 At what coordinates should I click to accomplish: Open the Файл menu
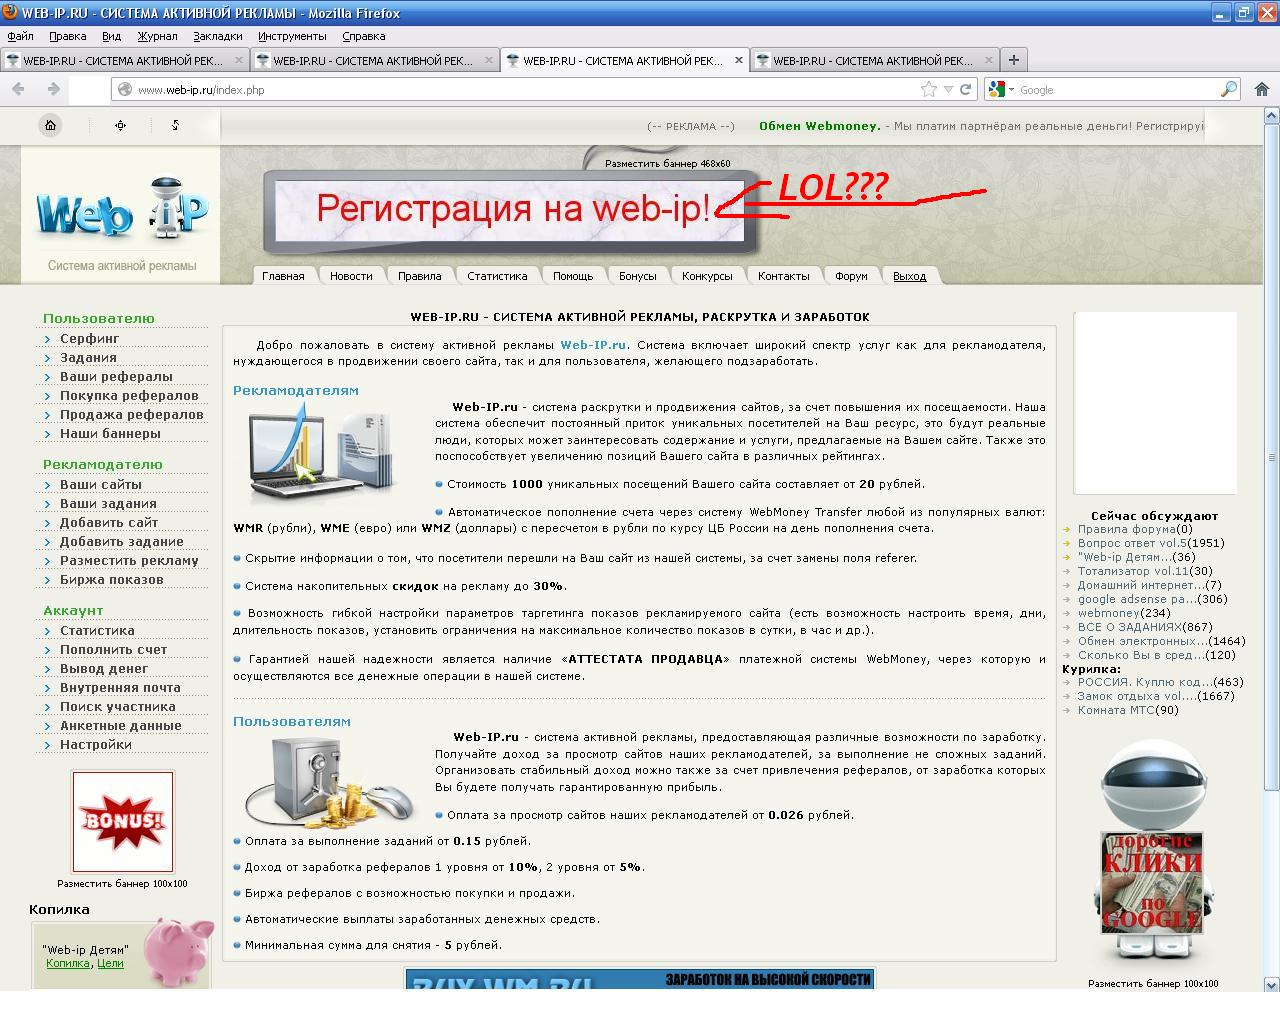coord(20,36)
